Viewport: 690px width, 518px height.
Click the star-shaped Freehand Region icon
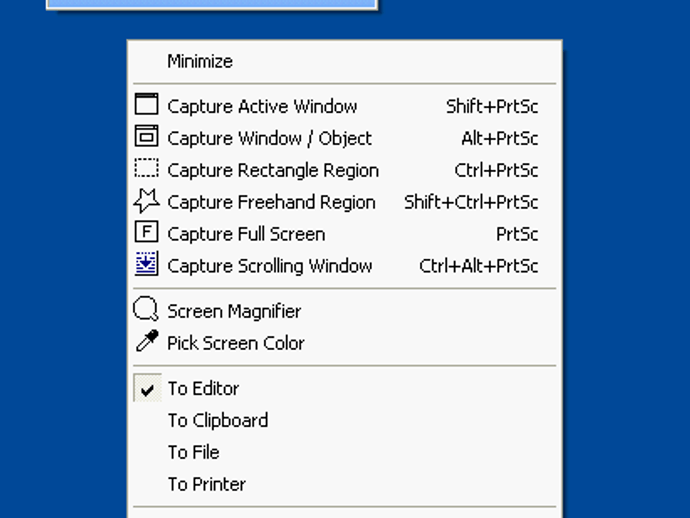pyautogui.click(x=146, y=201)
